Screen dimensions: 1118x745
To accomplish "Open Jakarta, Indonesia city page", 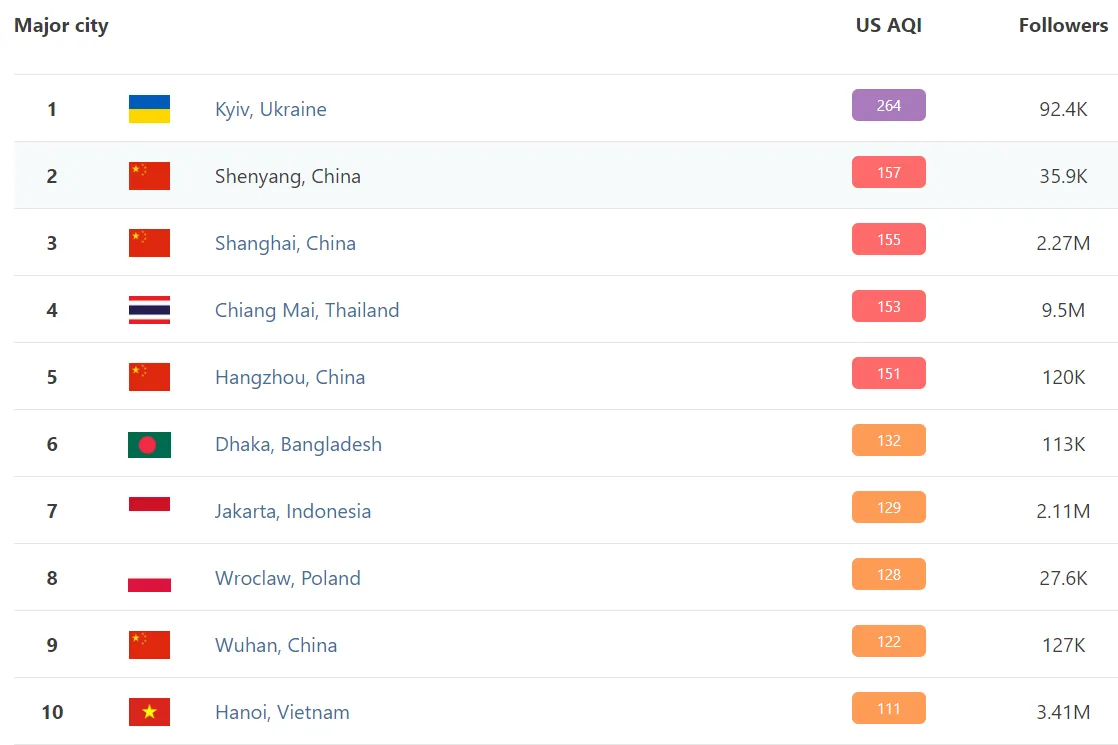I will [293, 511].
